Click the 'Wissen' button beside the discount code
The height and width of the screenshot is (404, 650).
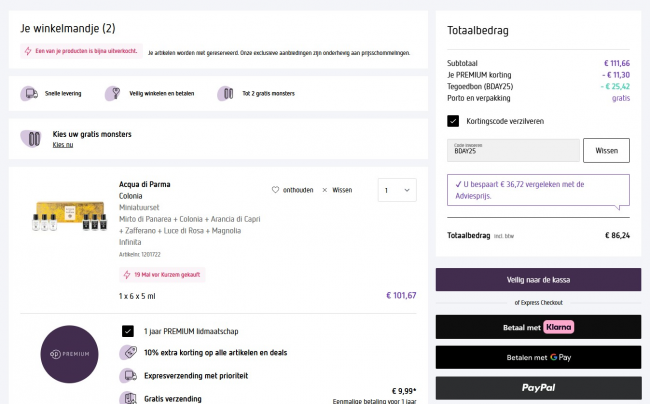[x=606, y=150]
